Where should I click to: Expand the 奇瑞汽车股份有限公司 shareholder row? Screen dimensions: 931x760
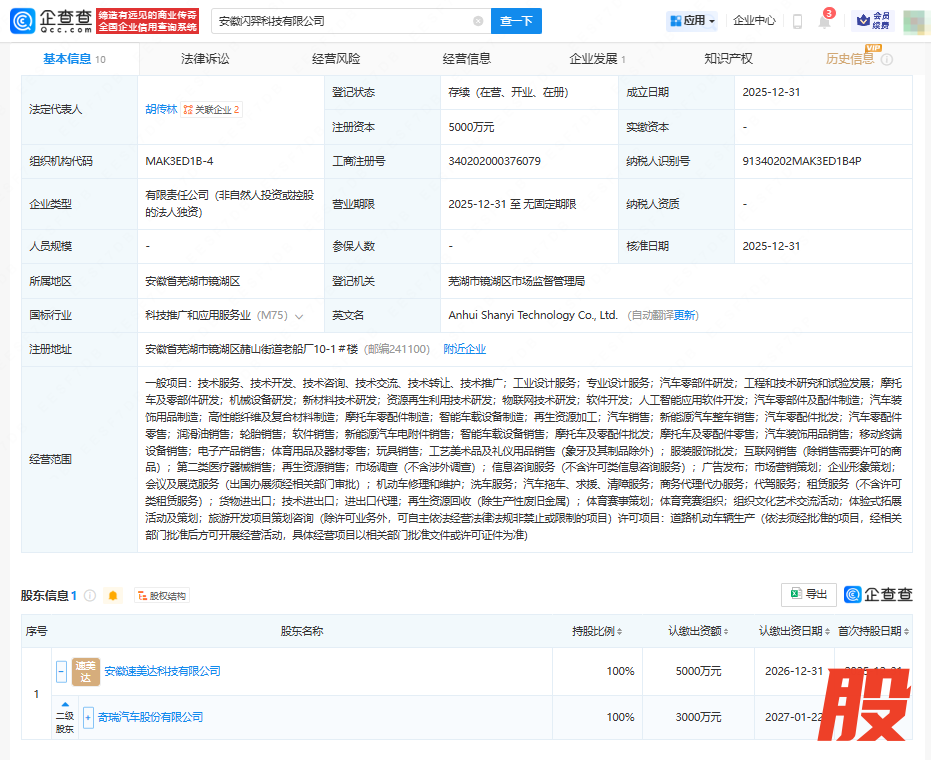pyautogui.click(x=89, y=717)
